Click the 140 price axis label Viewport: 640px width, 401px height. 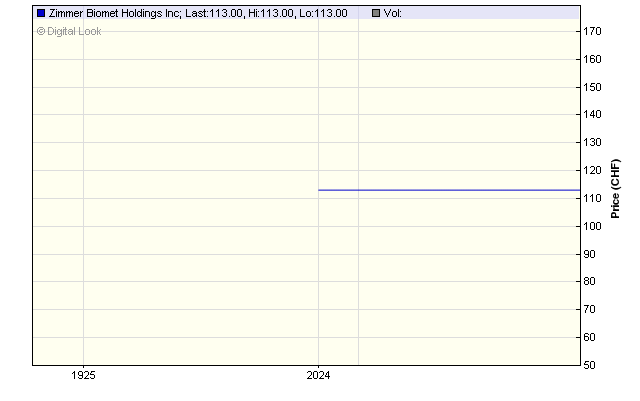(x=592, y=114)
